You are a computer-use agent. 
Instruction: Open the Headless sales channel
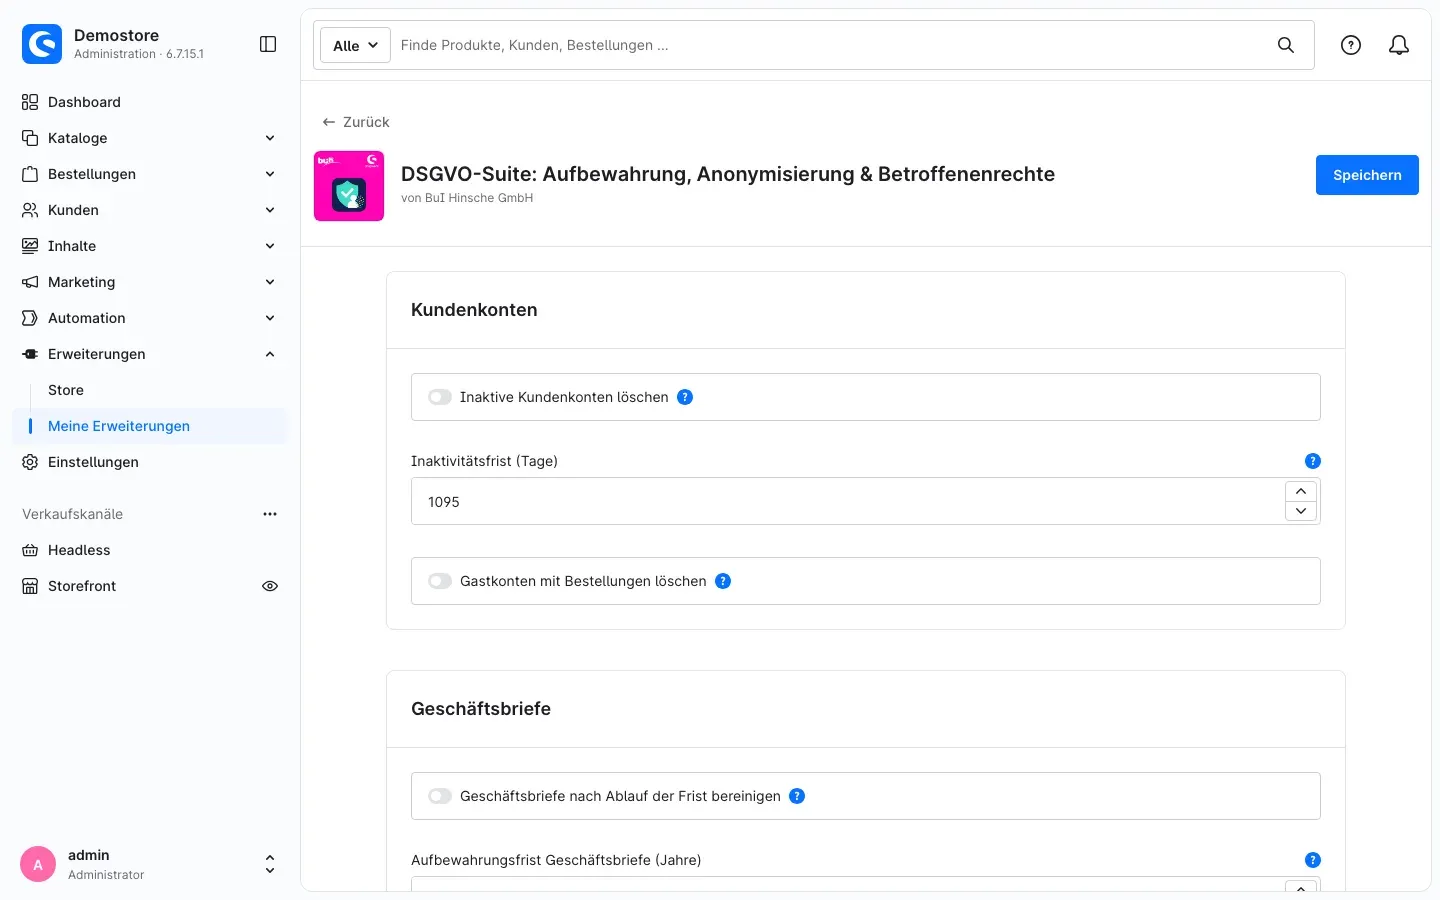point(79,550)
